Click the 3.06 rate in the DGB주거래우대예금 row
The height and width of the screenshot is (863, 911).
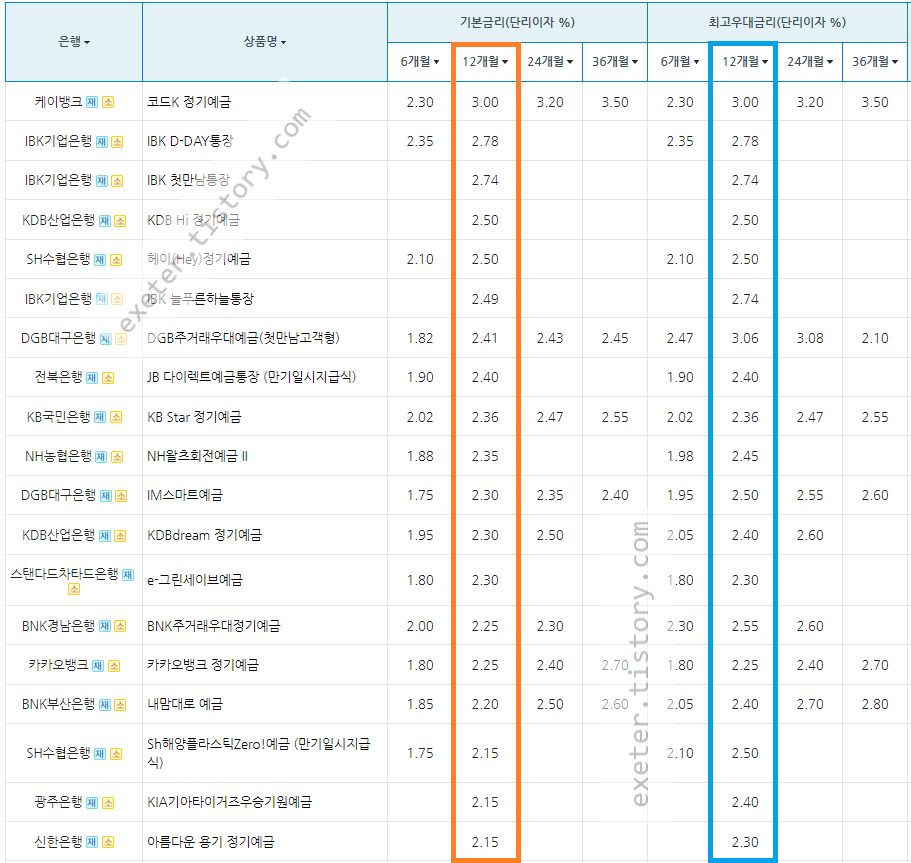(x=745, y=338)
